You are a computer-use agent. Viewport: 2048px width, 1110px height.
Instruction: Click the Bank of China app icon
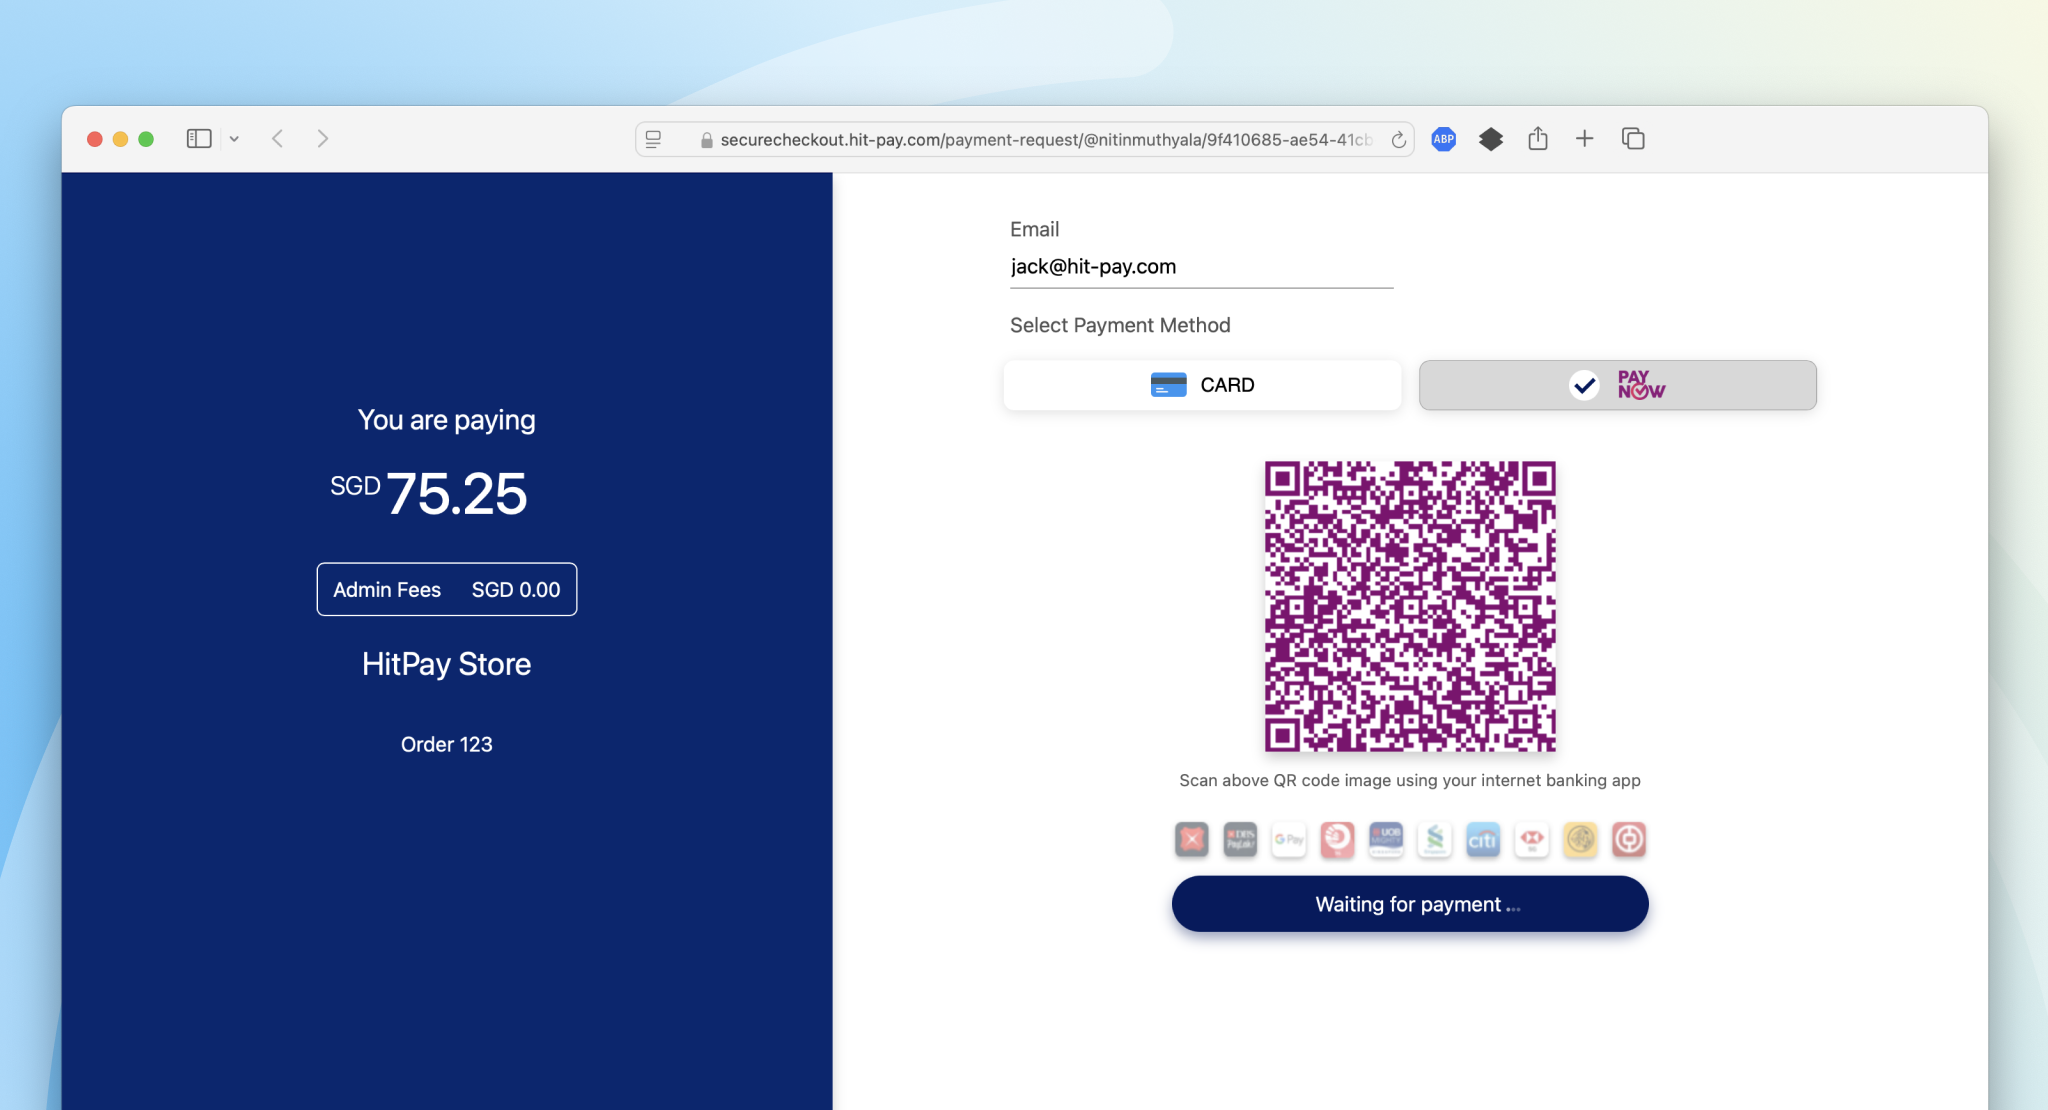[x=1629, y=840]
